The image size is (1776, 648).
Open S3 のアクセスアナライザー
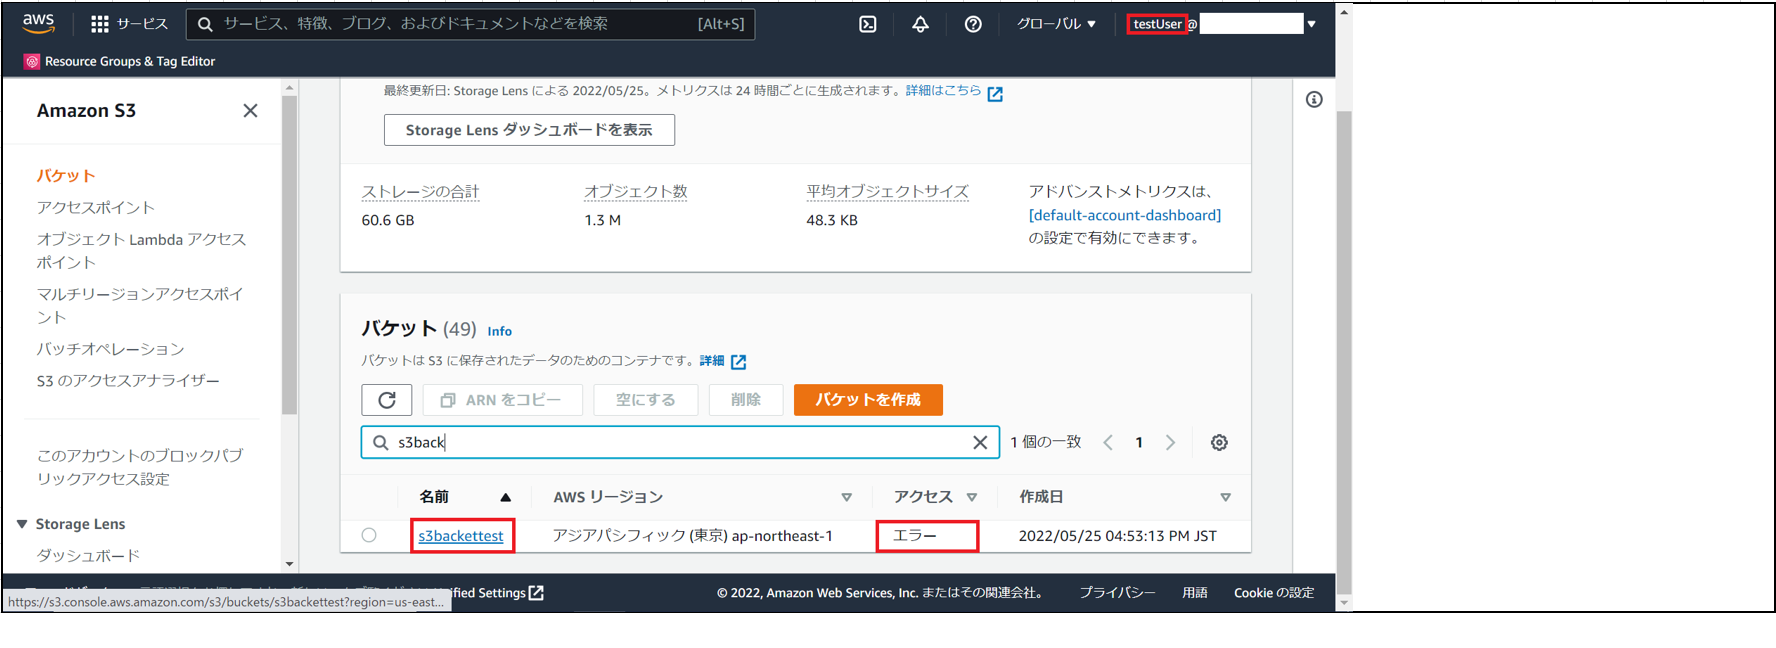click(128, 381)
